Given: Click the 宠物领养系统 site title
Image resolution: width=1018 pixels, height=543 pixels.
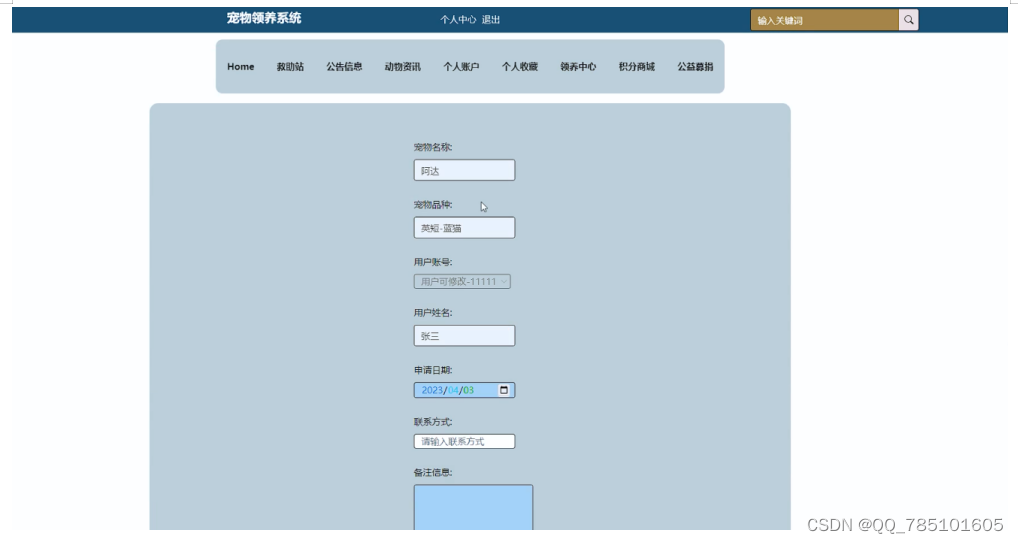Looking at the screenshot, I should (263, 18).
